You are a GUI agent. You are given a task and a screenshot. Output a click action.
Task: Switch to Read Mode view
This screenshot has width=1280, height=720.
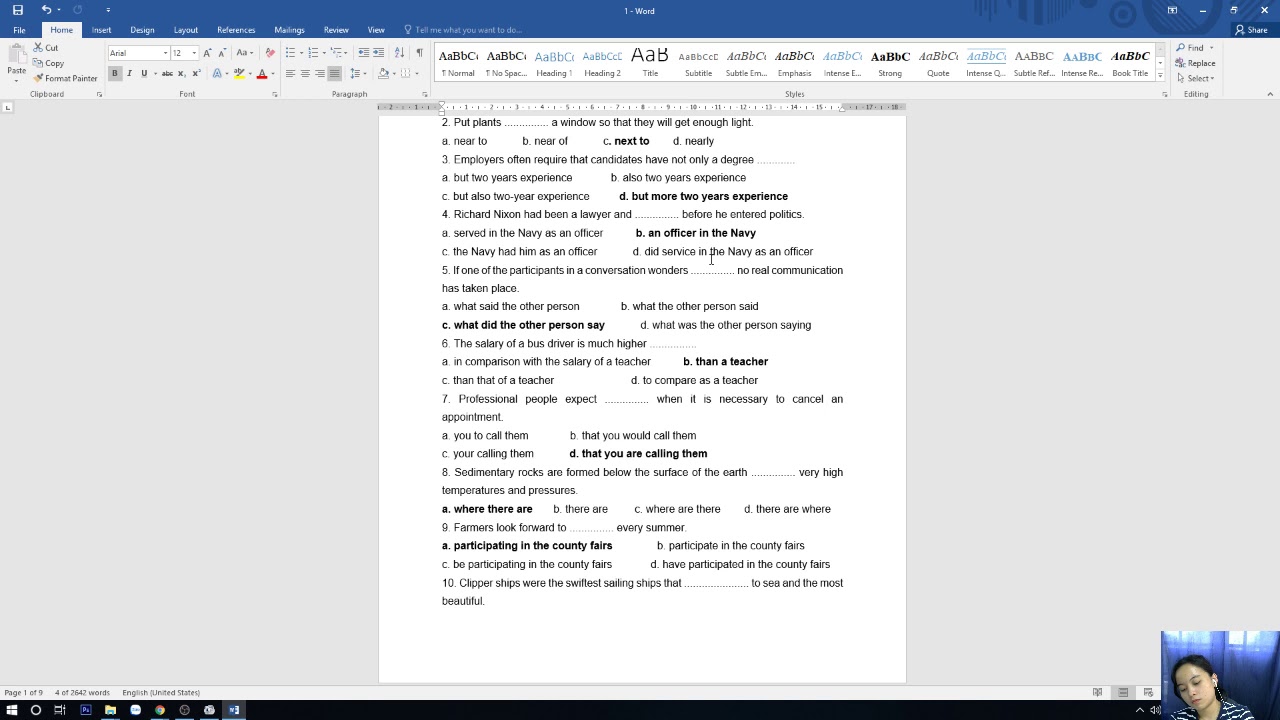(x=1098, y=692)
